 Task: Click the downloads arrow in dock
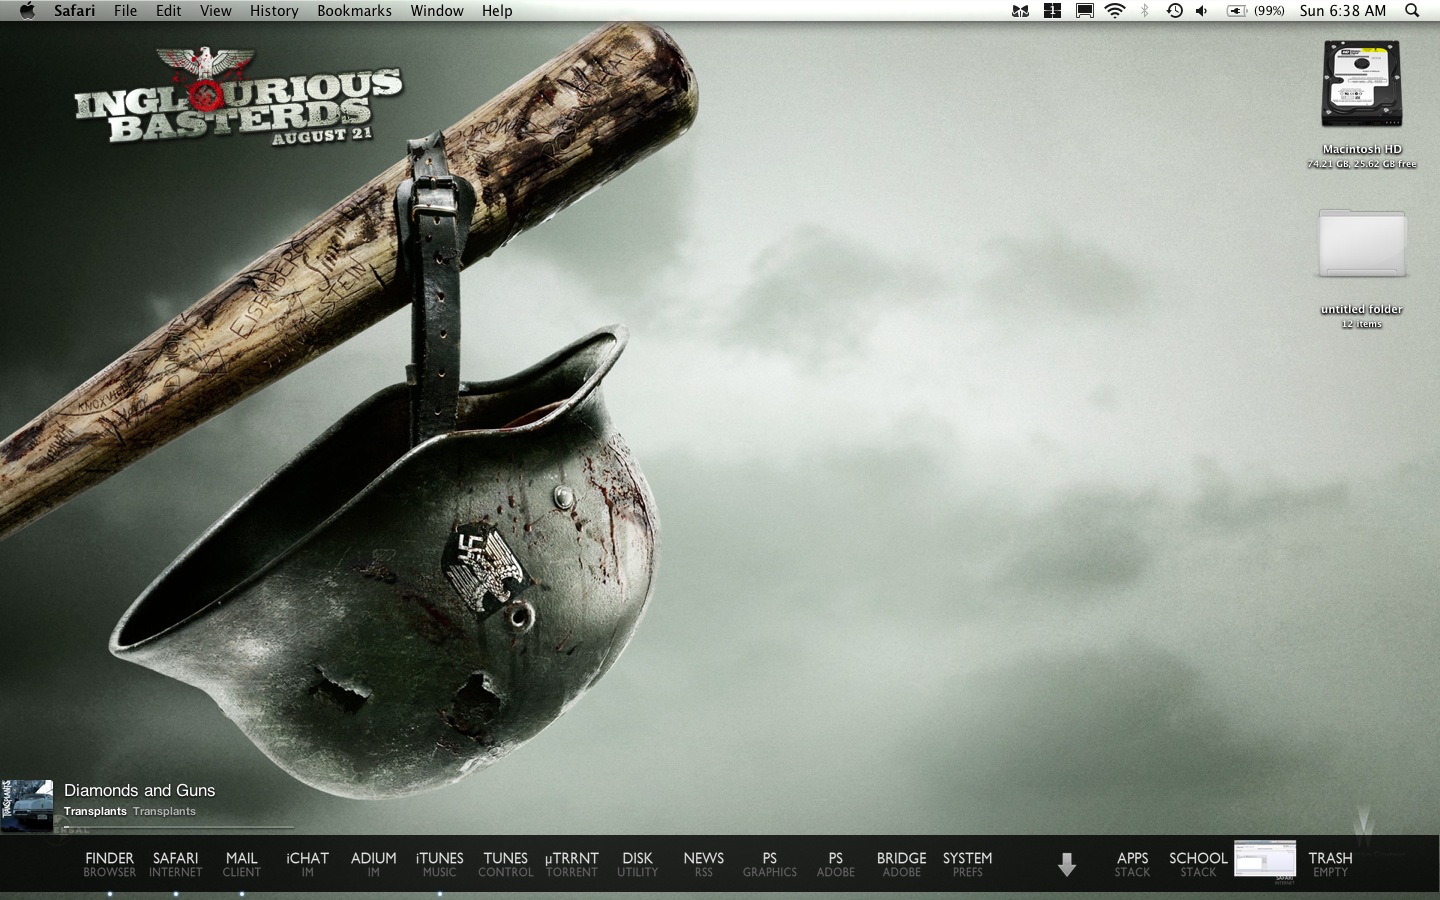tap(1067, 865)
